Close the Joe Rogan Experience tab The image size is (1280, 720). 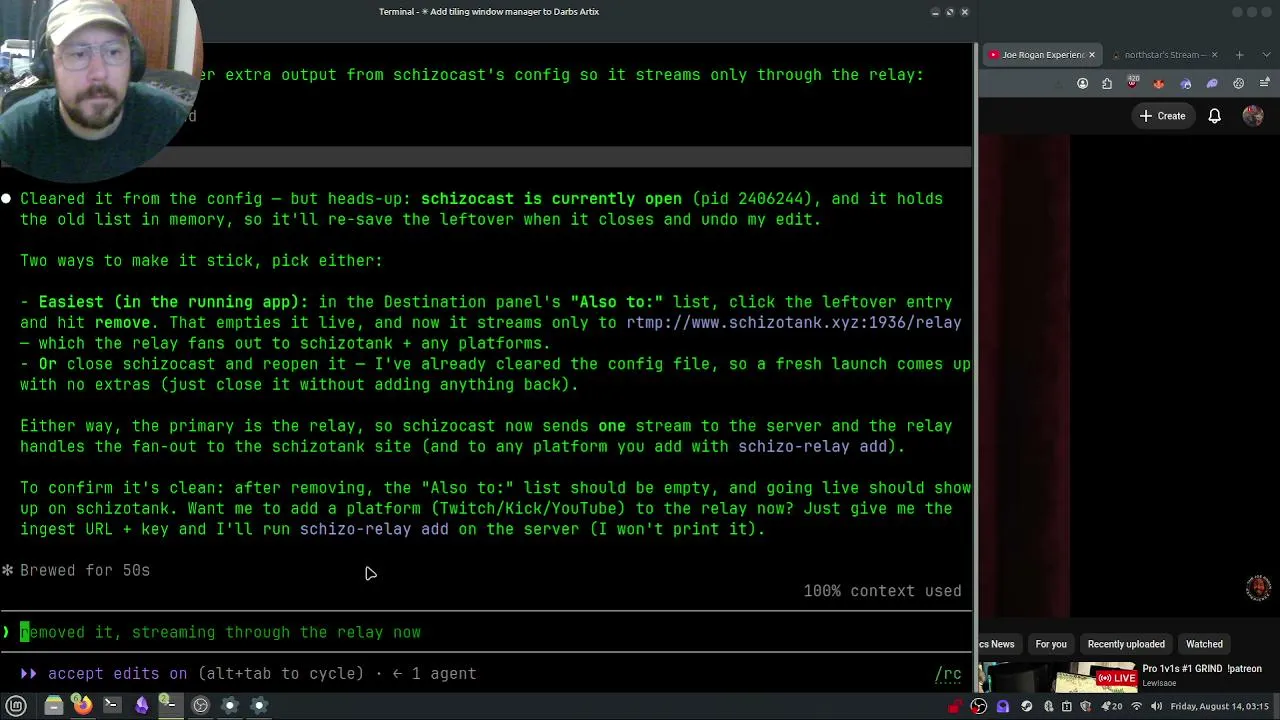tap(1092, 55)
